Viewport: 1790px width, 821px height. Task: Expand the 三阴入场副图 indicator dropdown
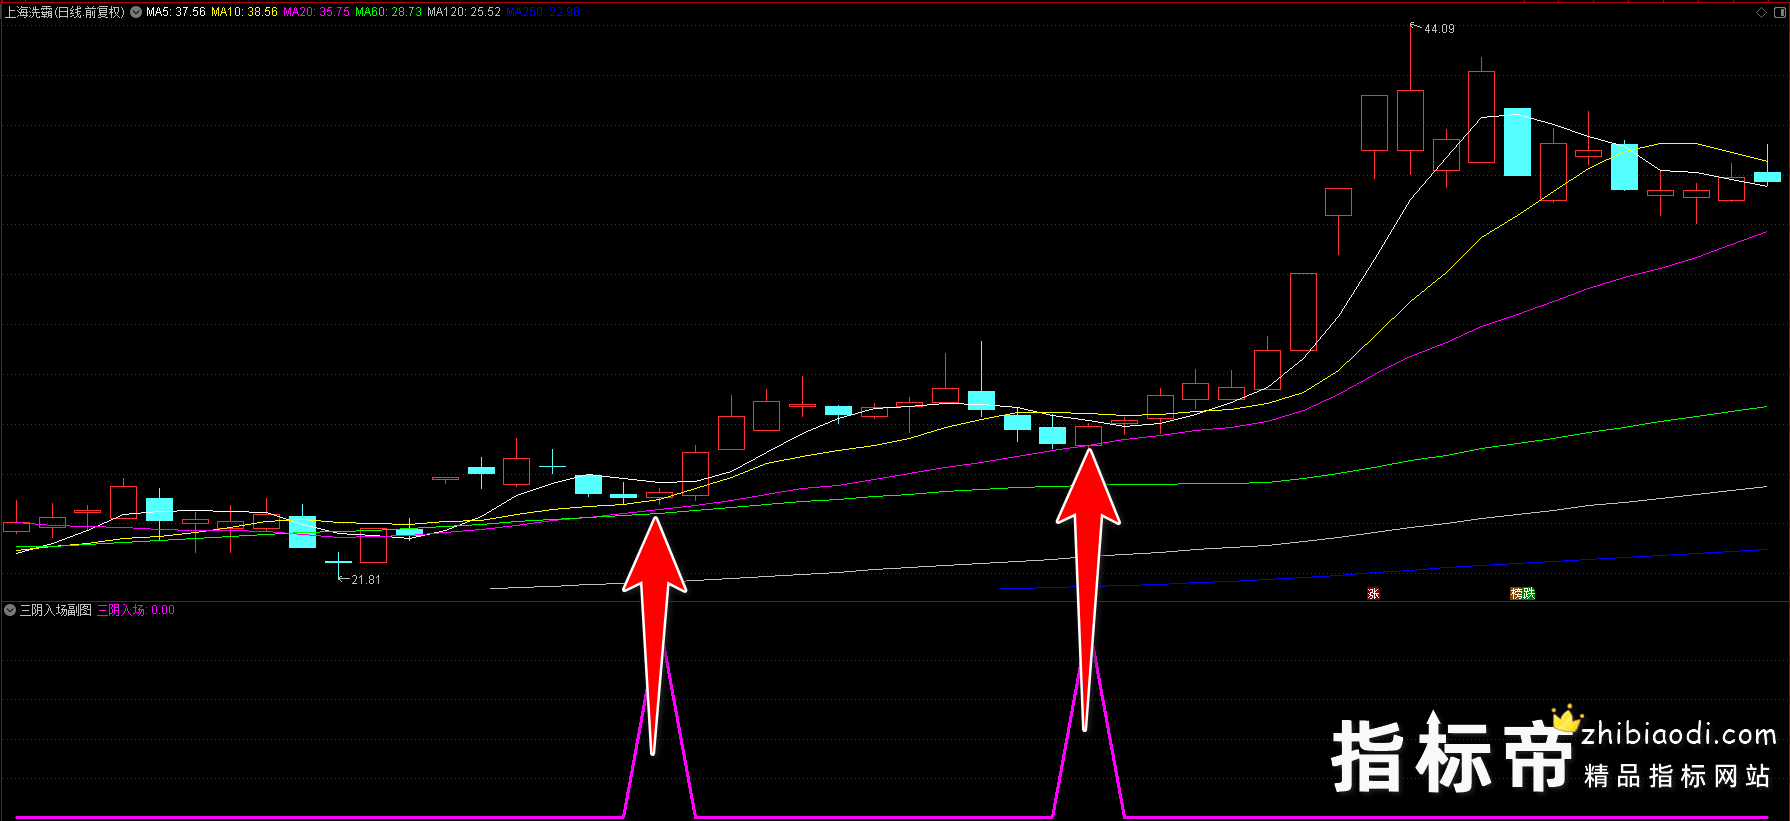click(10, 610)
